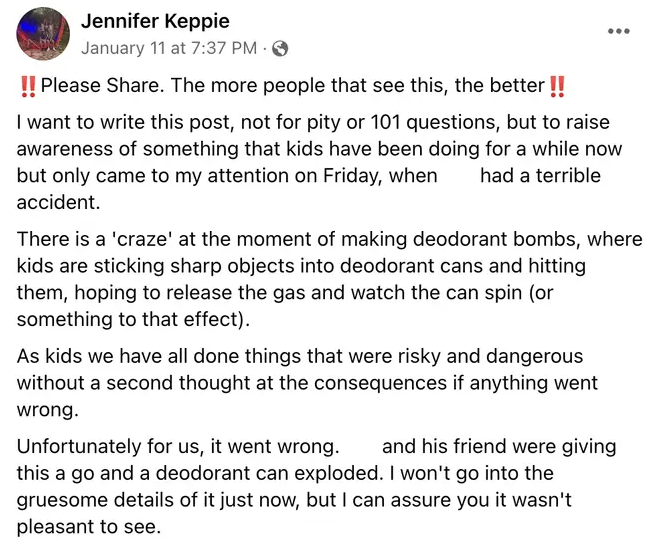The image size is (662, 545).
Task: Click the word "accident." ending the first paragraph
Action: [x=58, y=203]
